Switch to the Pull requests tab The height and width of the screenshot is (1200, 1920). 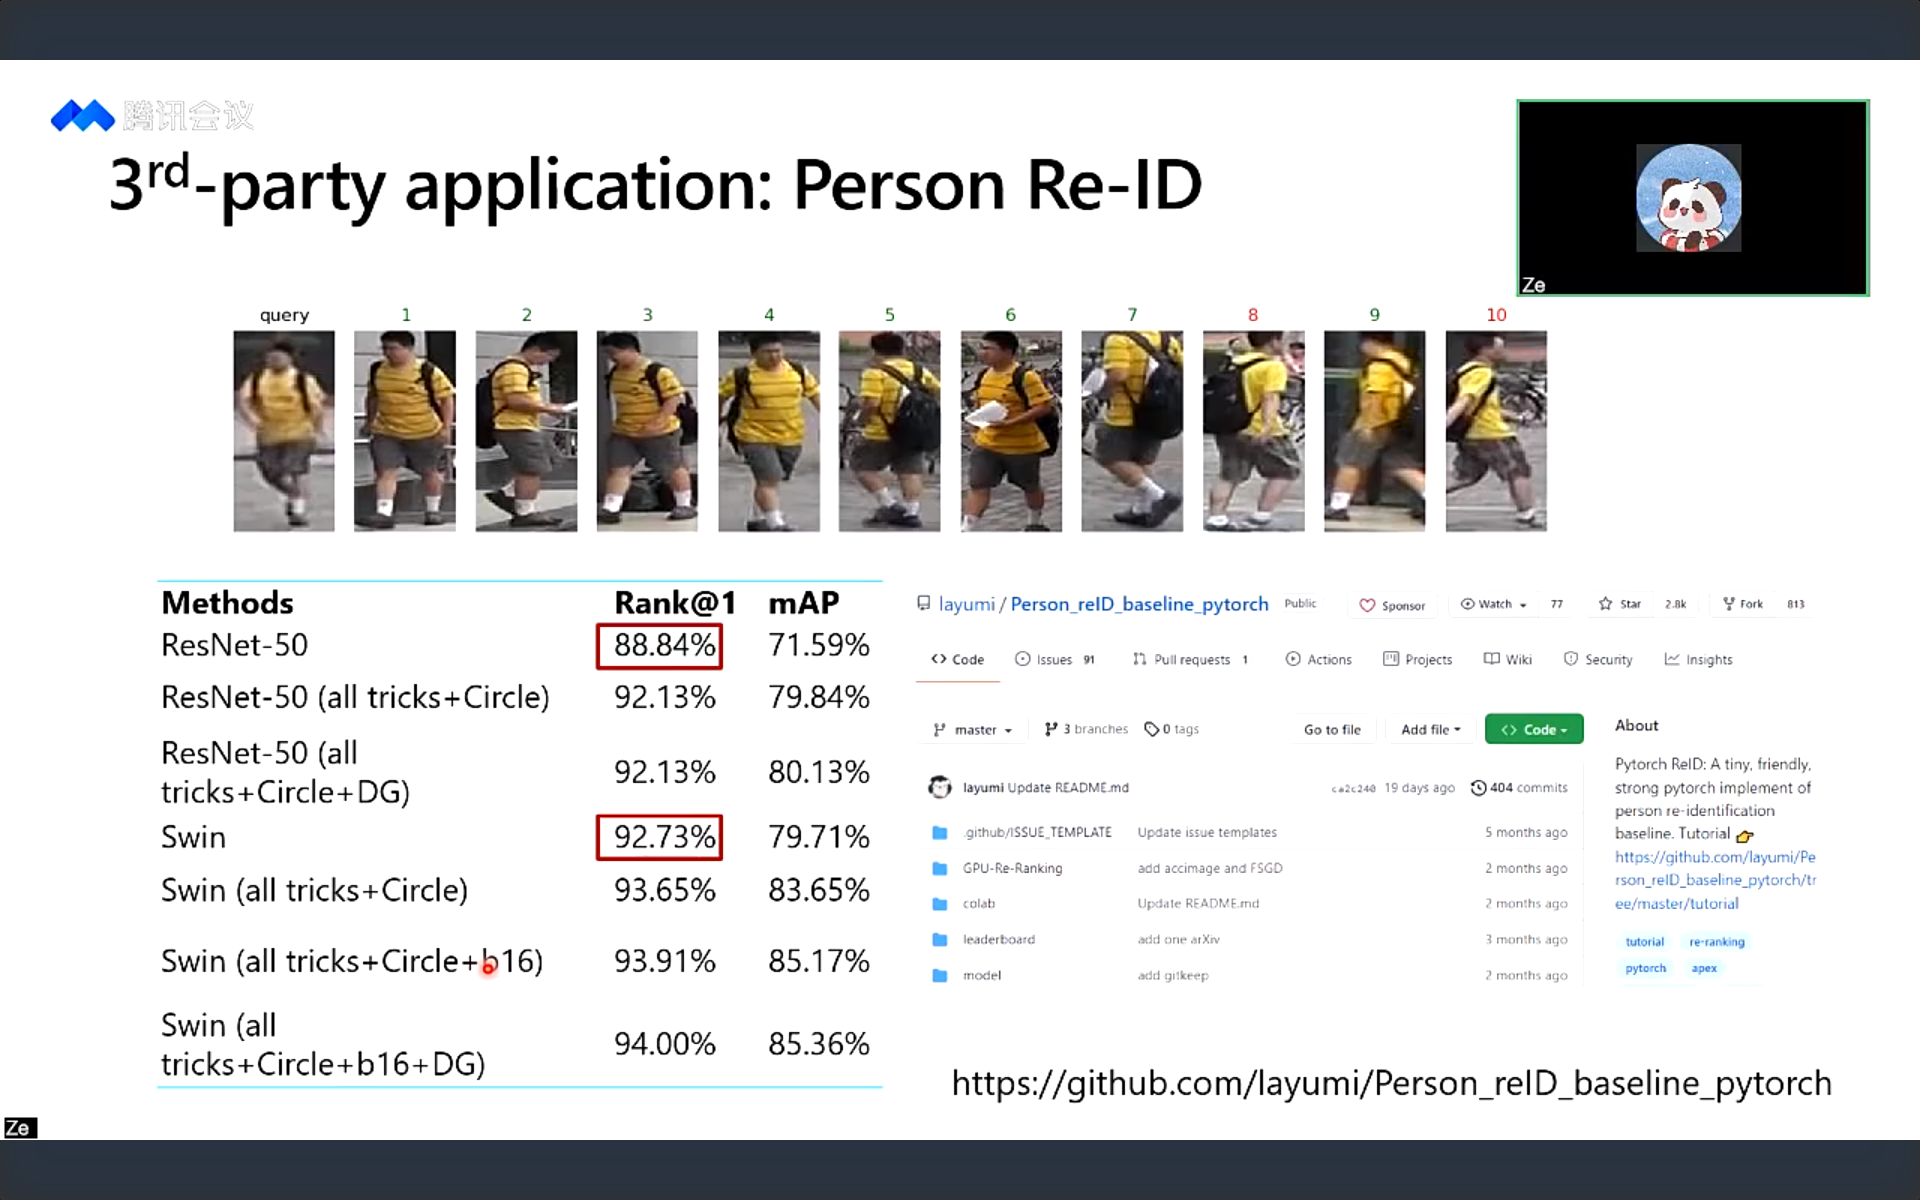pyautogui.click(x=1190, y=660)
